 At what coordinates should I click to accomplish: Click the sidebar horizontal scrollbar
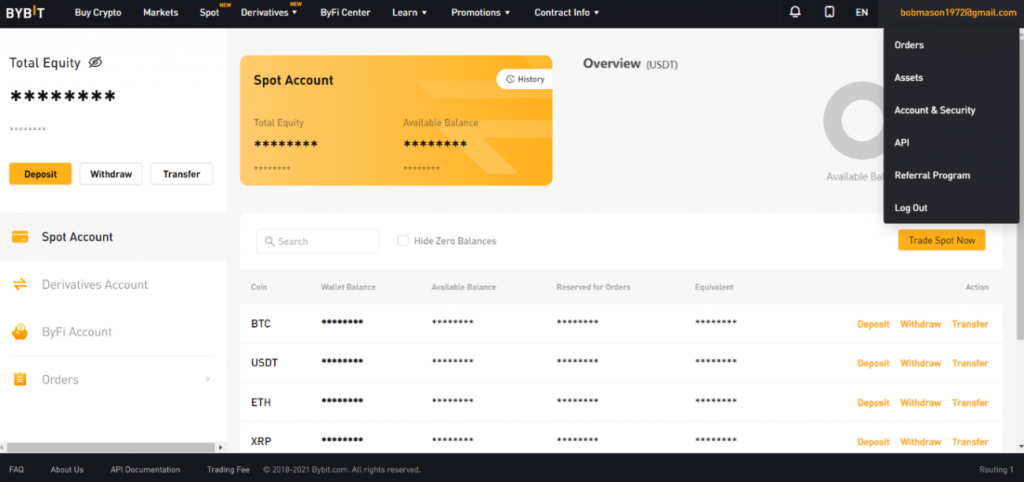pos(110,447)
